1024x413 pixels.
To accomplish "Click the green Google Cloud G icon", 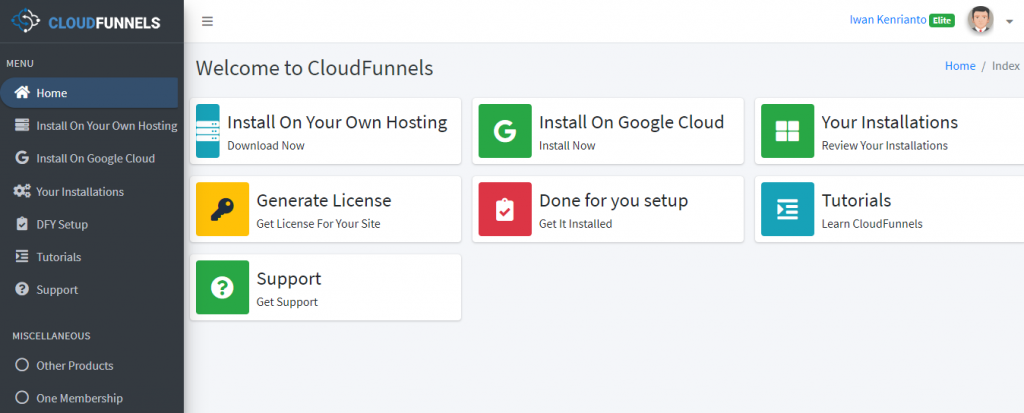I will pyautogui.click(x=505, y=131).
